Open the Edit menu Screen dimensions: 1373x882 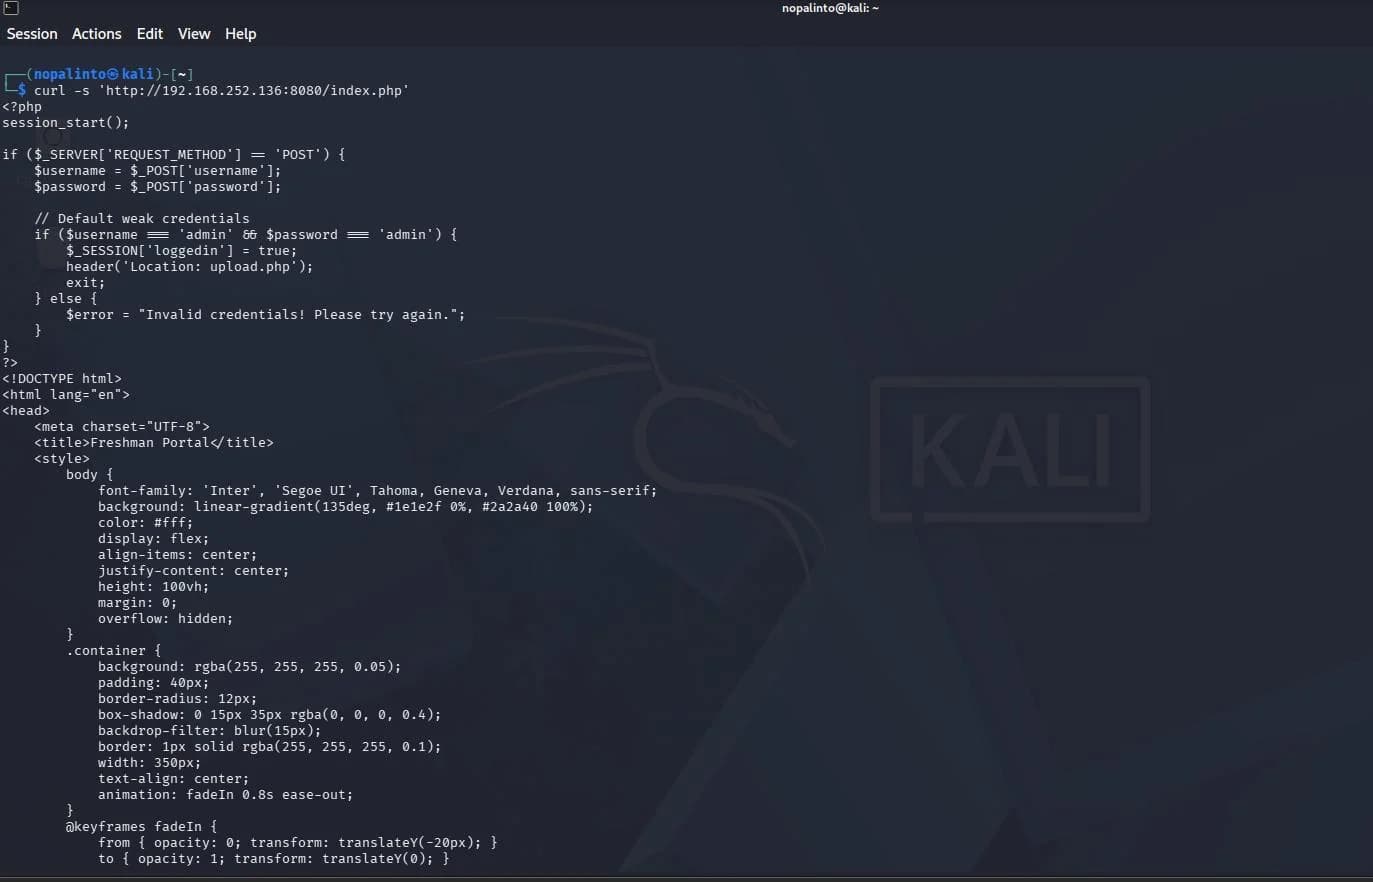pyautogui.click(x=150, y=34)
